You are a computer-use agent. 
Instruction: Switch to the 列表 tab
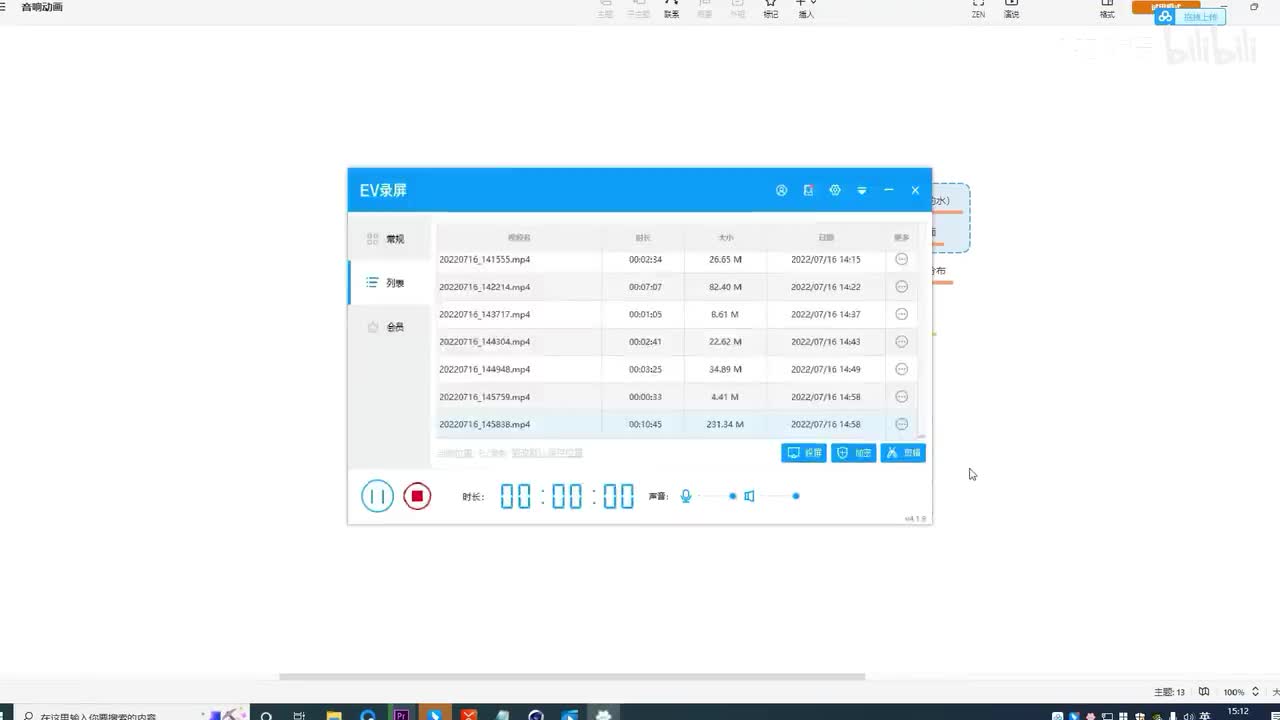click(390, 283)
